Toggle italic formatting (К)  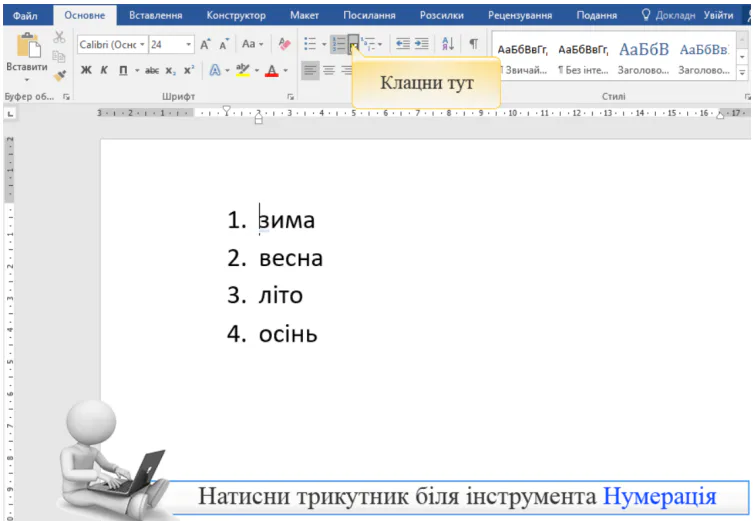(103, 71)
